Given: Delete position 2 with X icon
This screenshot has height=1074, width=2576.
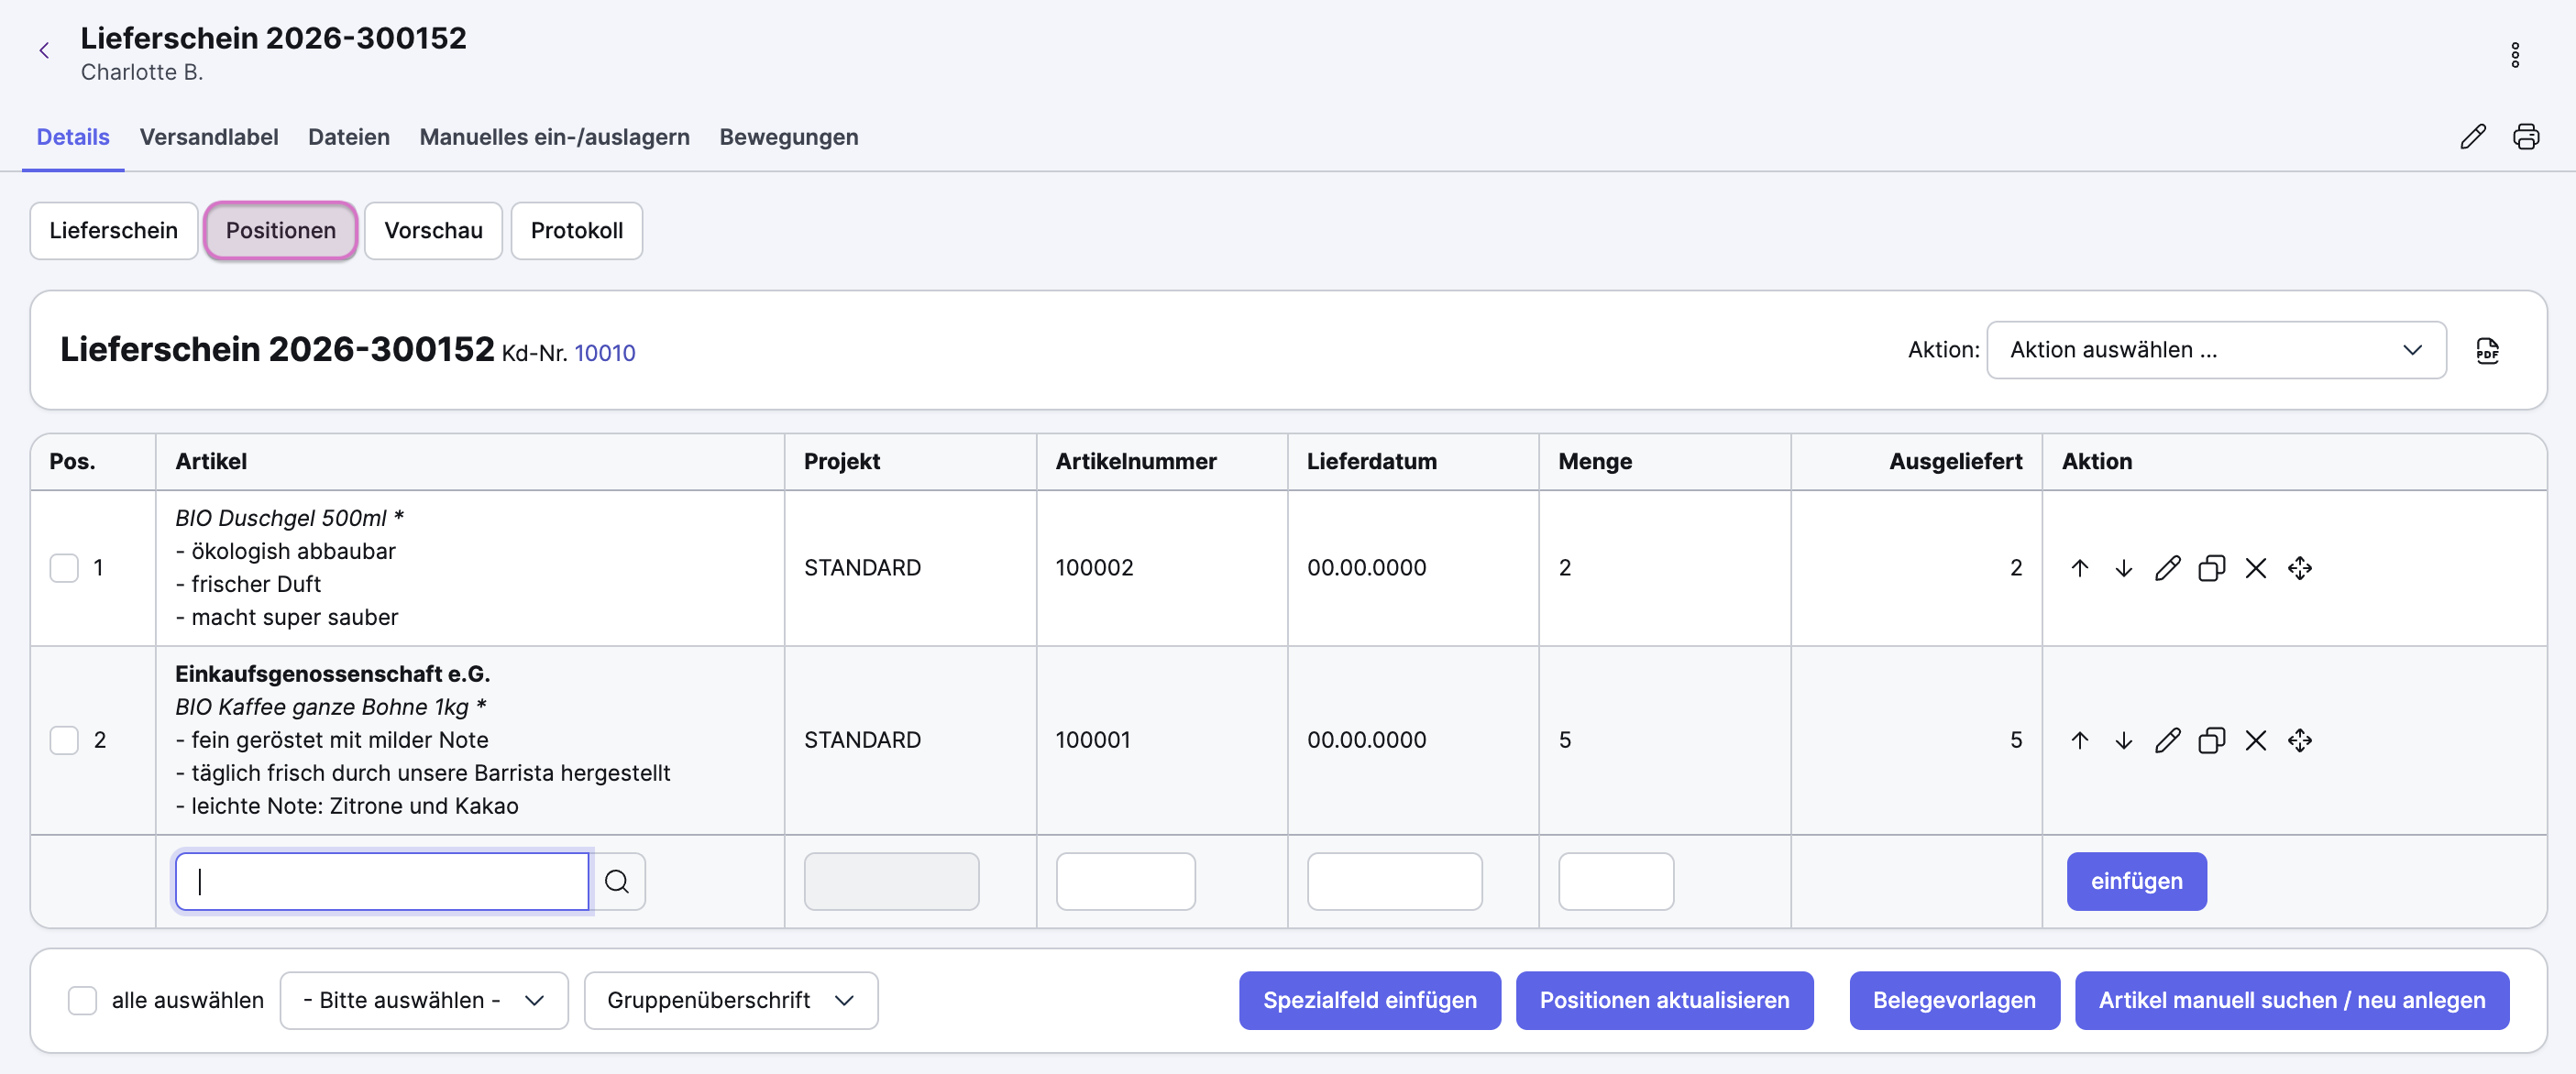Looking at the screenshot, I should 2255,741.
